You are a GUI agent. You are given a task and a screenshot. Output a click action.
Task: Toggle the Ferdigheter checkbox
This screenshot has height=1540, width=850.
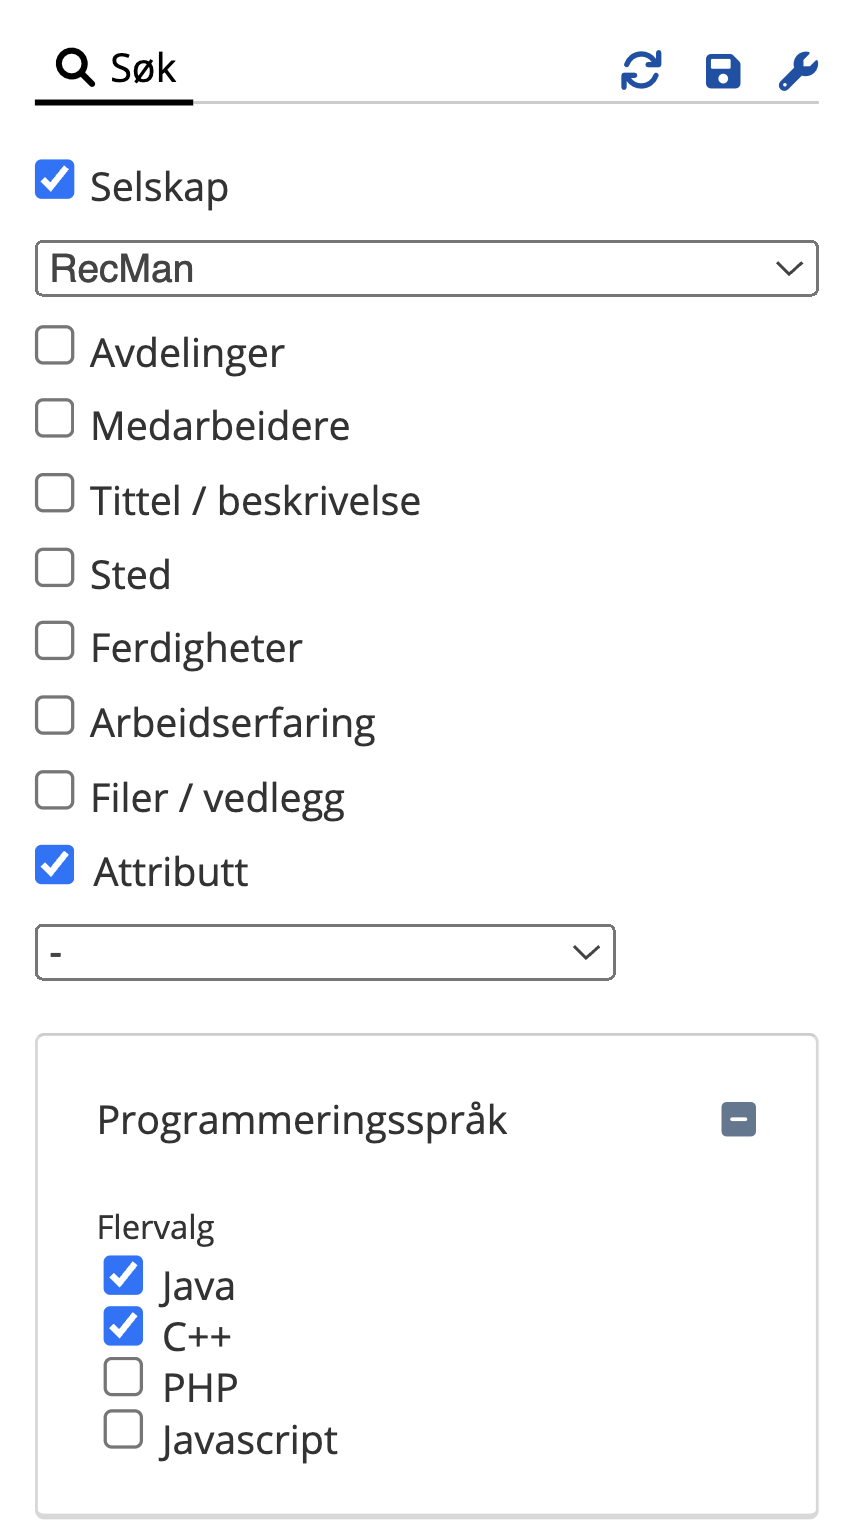55,641
